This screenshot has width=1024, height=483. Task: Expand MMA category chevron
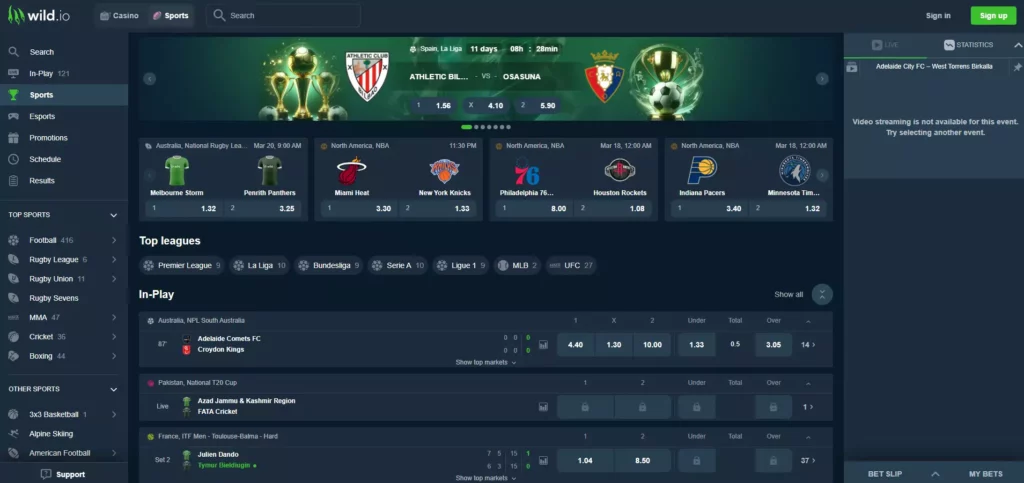(x=114, y=317)
